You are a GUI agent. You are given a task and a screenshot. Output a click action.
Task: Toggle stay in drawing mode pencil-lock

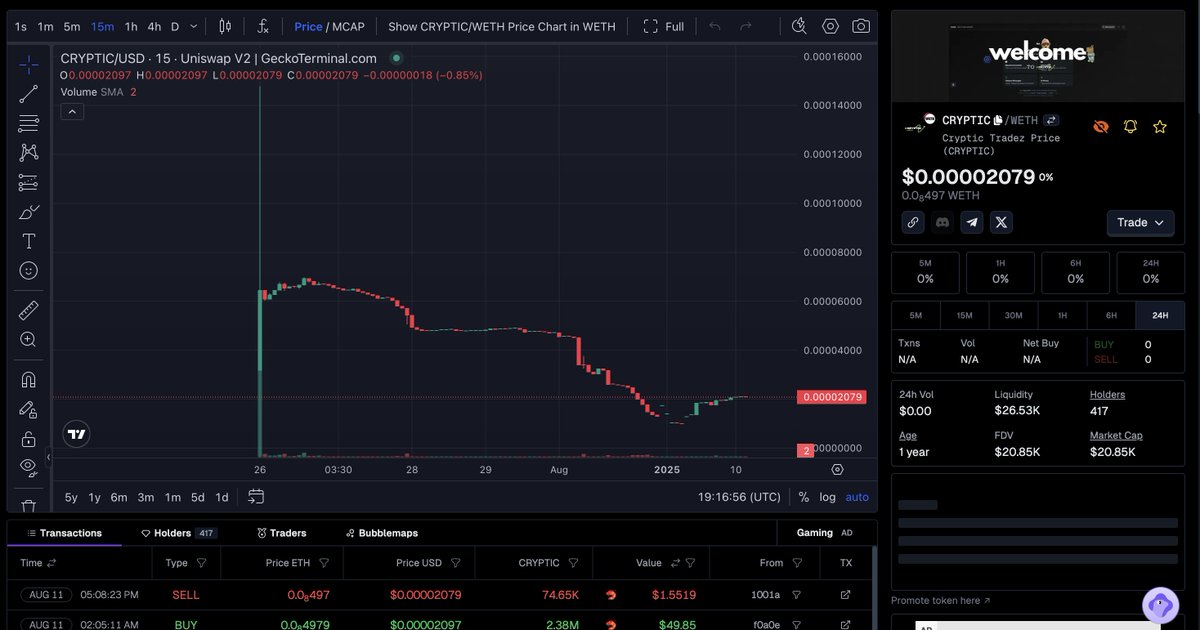28,409
